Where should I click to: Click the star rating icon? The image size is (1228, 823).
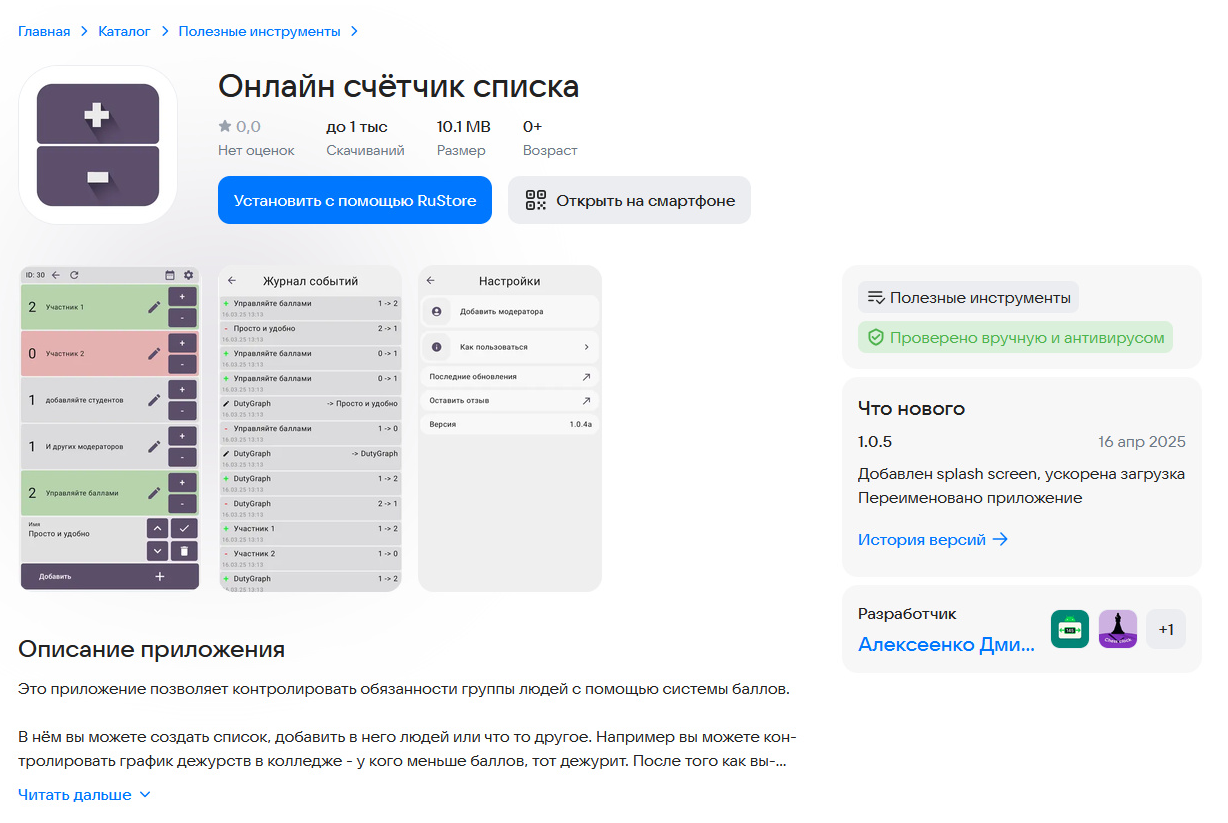pyautogui.click(x=225, y=127)
